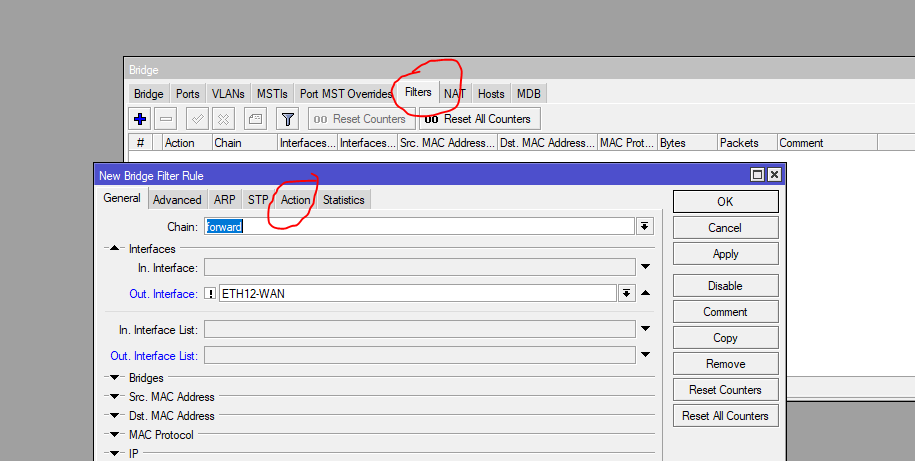Image resolution: width=915 pixels, height=461 pixels.
Task: Collapse the Interfaces section
Action: click(x=115, y=249)
